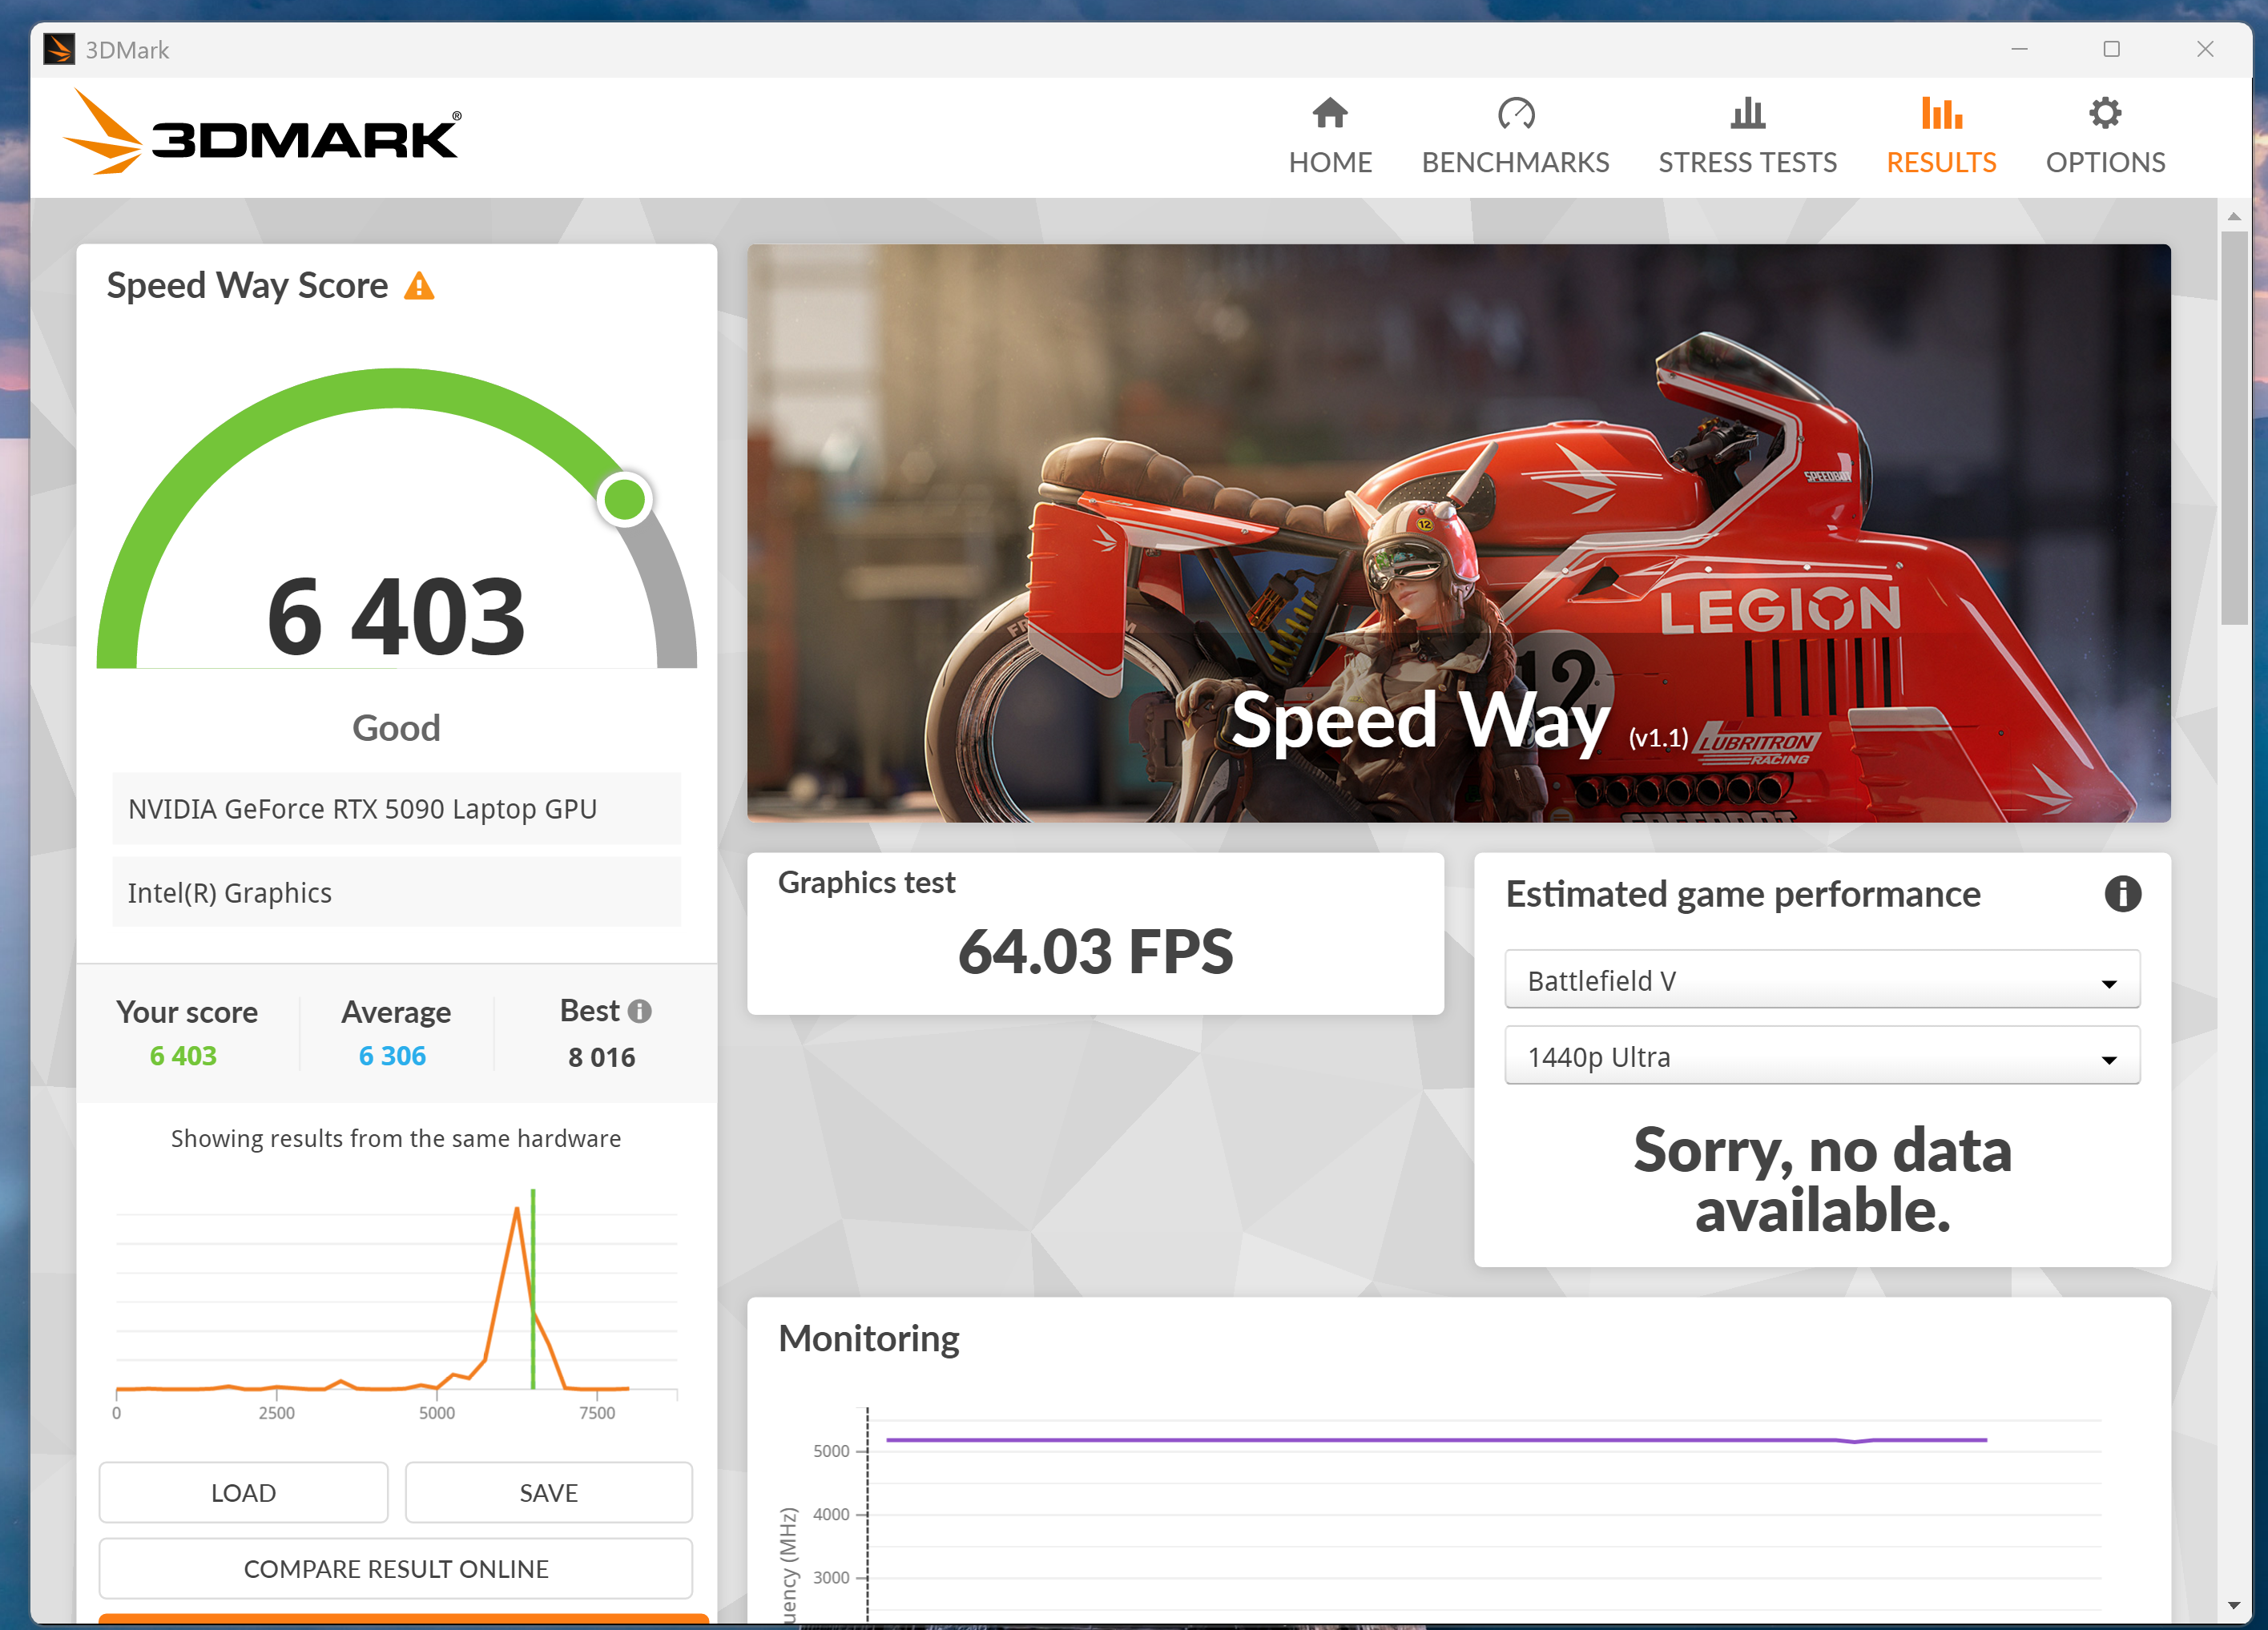This screenshot has height=1630, width=2268.
Task: Expand the 1440p Ultra resolution dropdown
Action: click(1822, 1056)
